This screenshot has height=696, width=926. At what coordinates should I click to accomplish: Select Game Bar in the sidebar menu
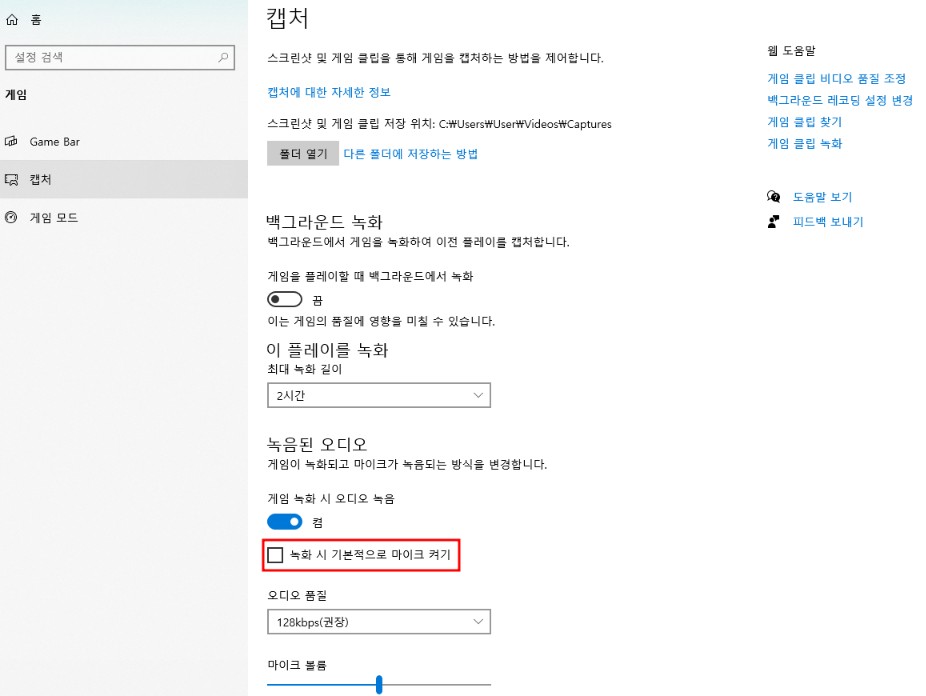point(55,141)
